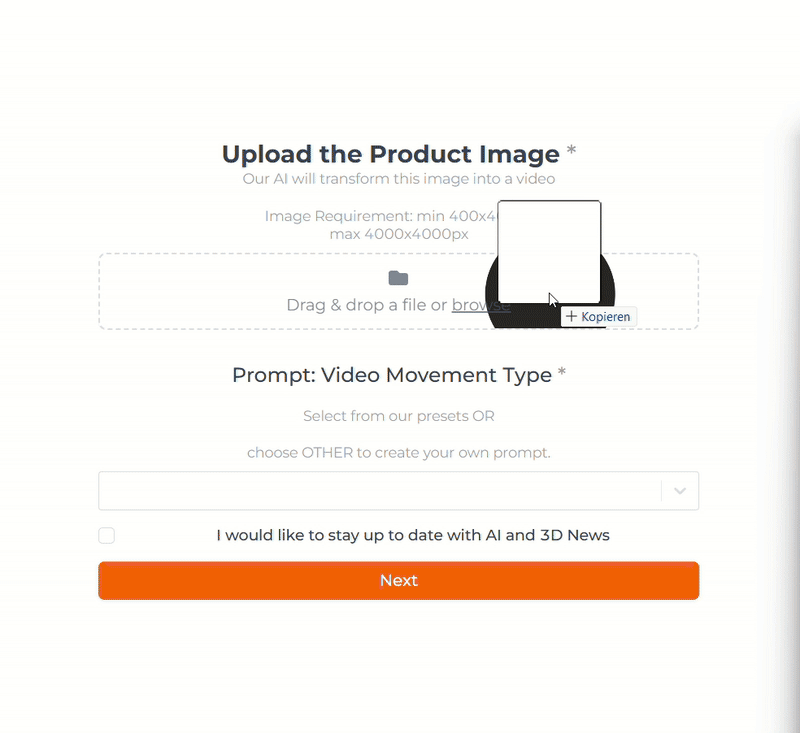Click the Kopieren drag tooltip
Screen dimensions: 800x733
598,316
